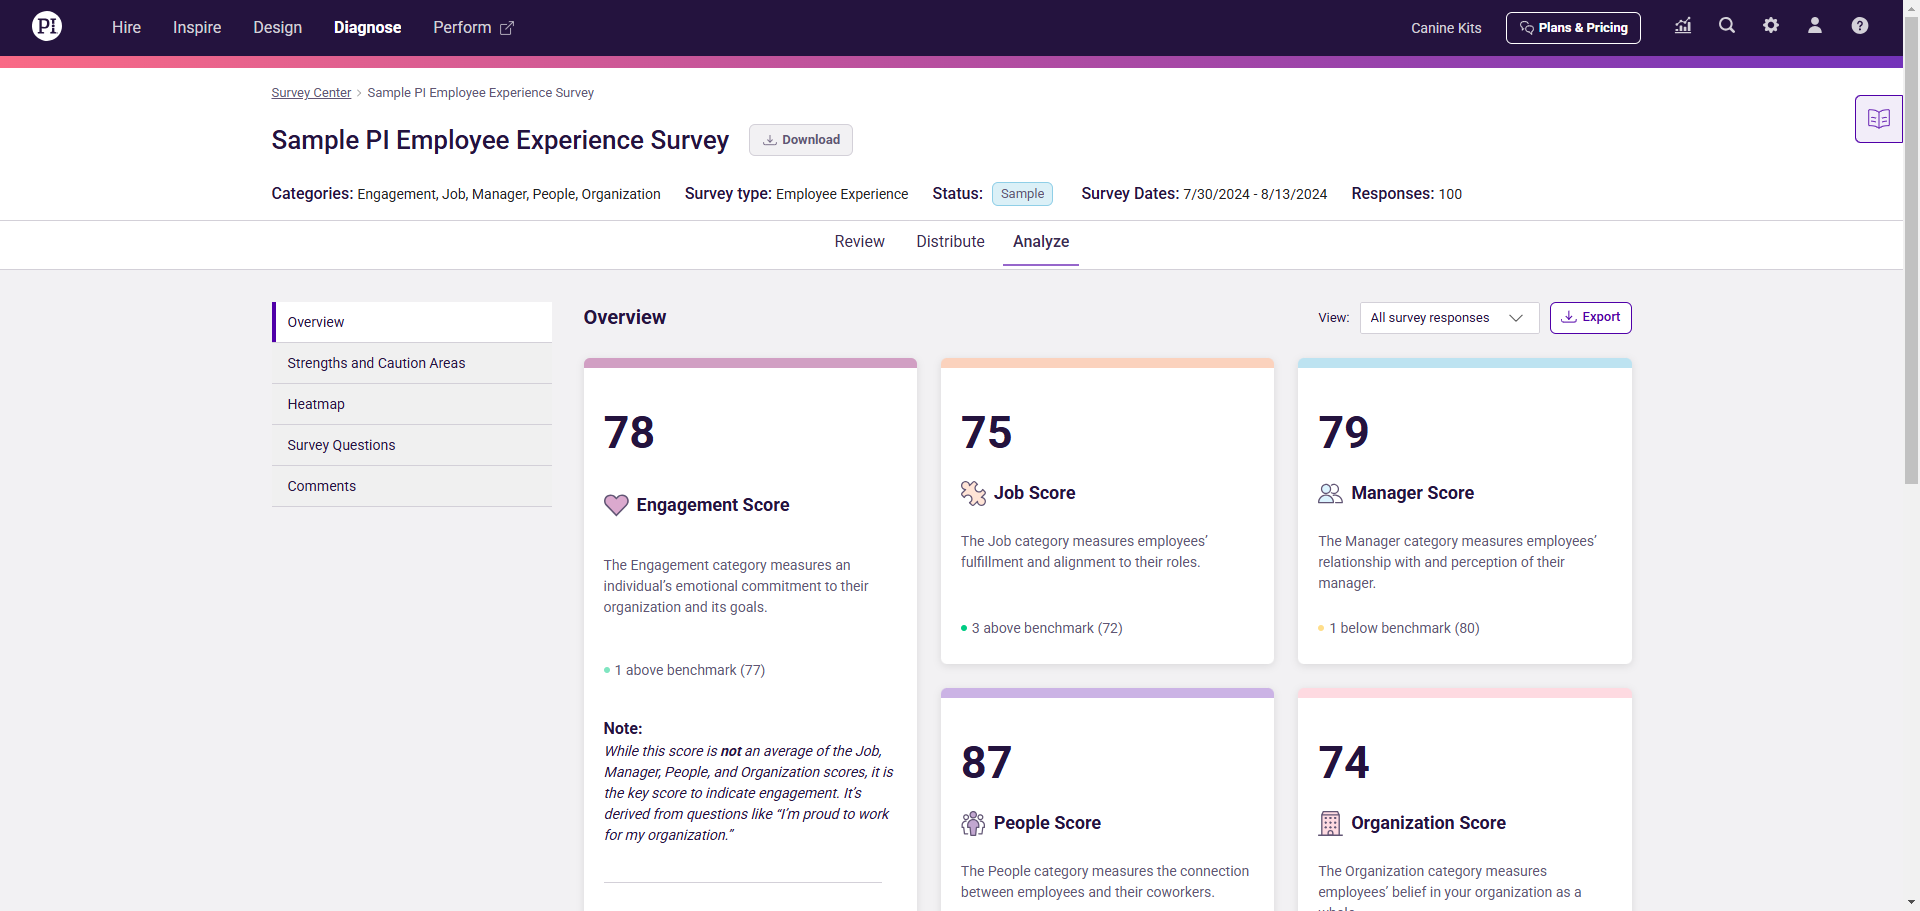Go to the Diagnose menu
The image size is (1920, 911).
[x=367, y=27]
